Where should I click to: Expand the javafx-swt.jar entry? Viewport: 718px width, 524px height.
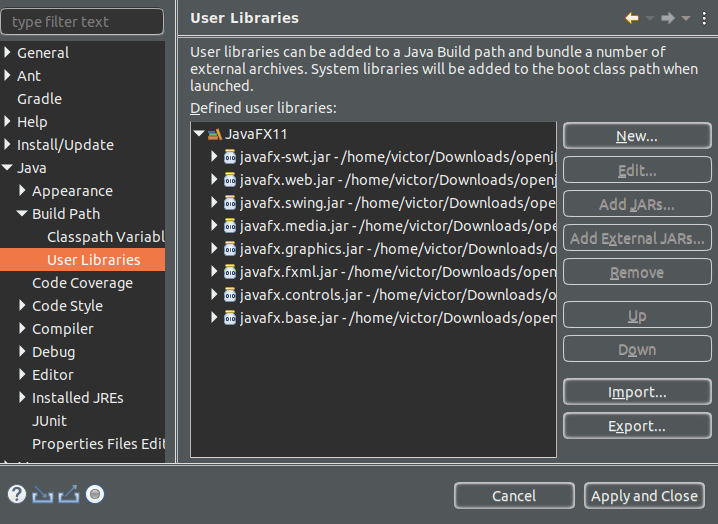[214, 157]
